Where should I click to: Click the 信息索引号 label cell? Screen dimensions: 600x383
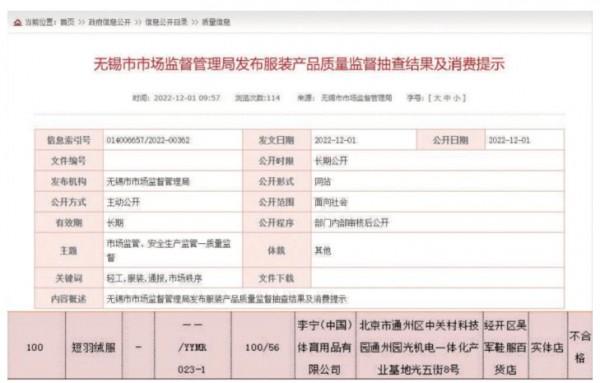click(x=69, y=140)
